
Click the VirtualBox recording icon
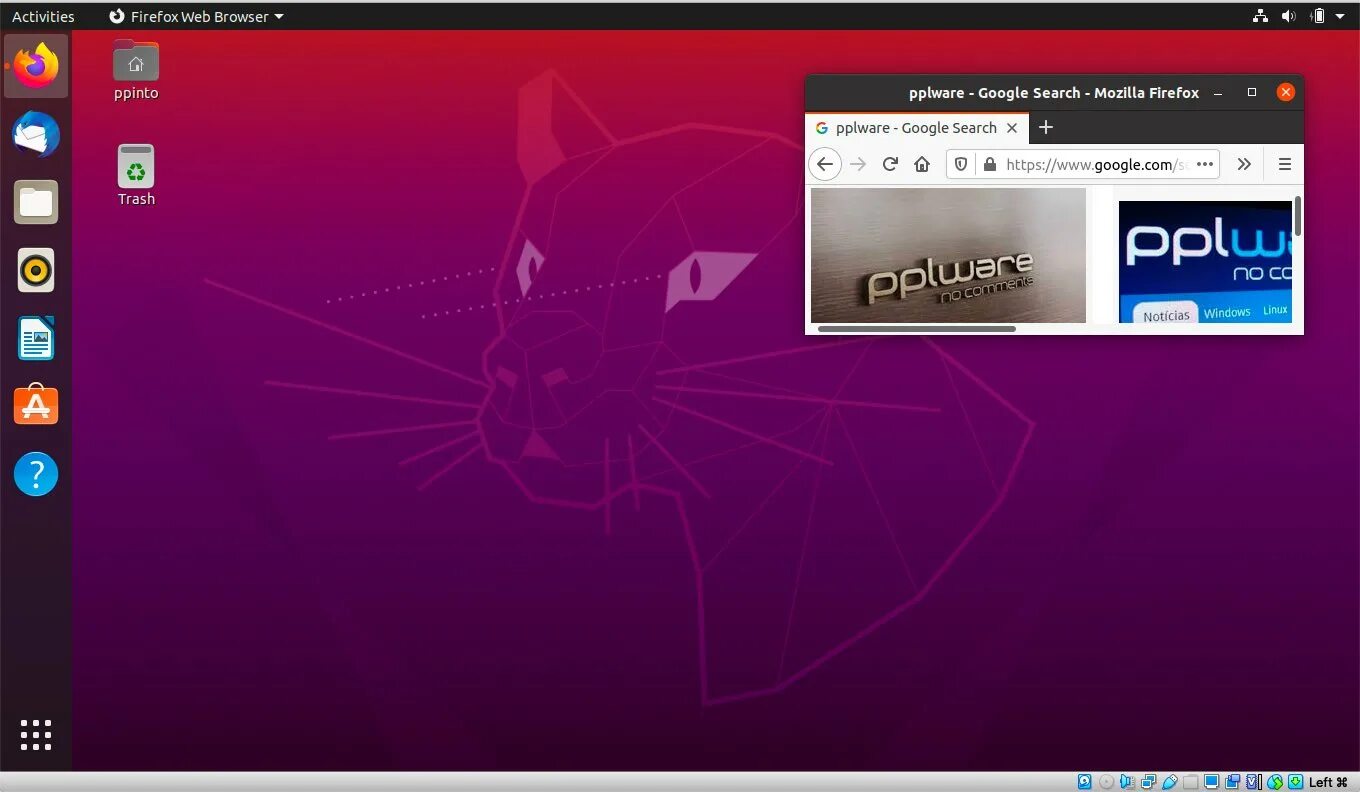[1232, 782]
